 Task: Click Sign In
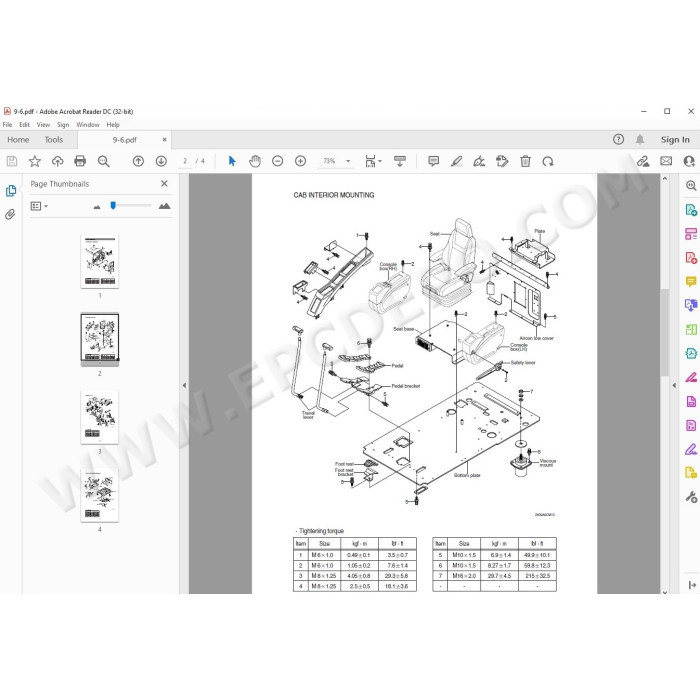coord(675,140)
